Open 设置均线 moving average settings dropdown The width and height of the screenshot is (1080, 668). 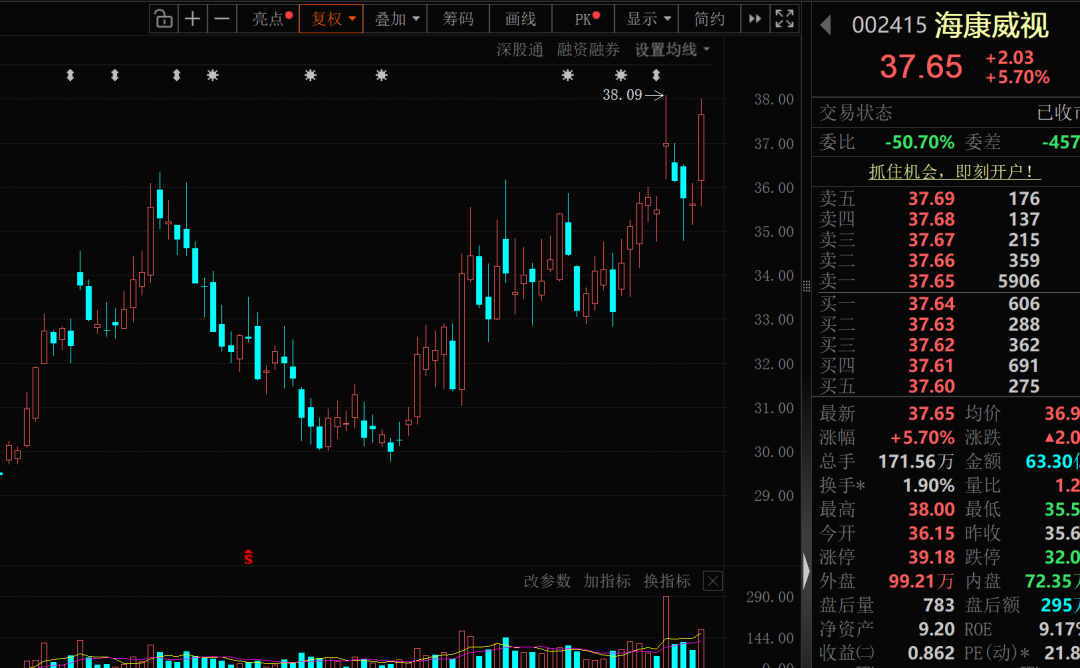pyautogui.click(x=672, y=50)
